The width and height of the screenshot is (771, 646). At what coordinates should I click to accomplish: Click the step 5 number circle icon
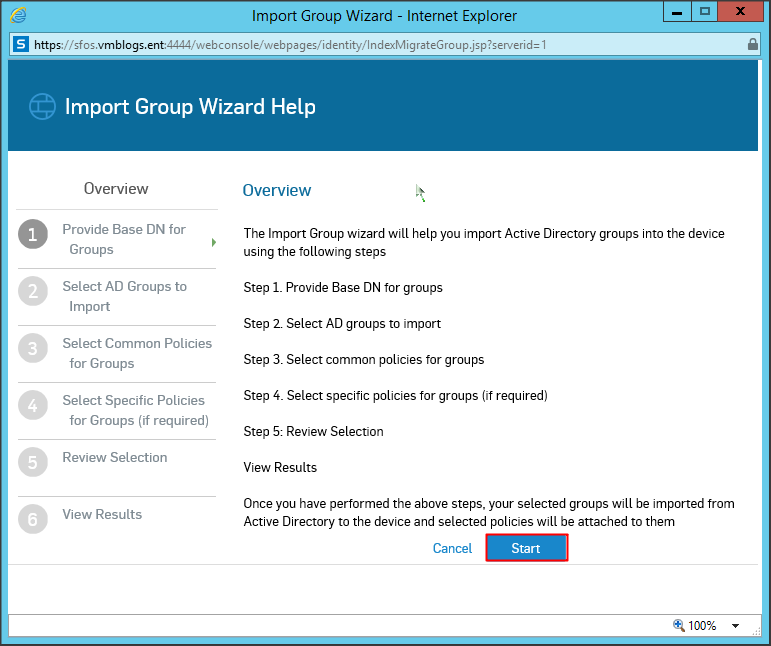click(x=33, y=463)
